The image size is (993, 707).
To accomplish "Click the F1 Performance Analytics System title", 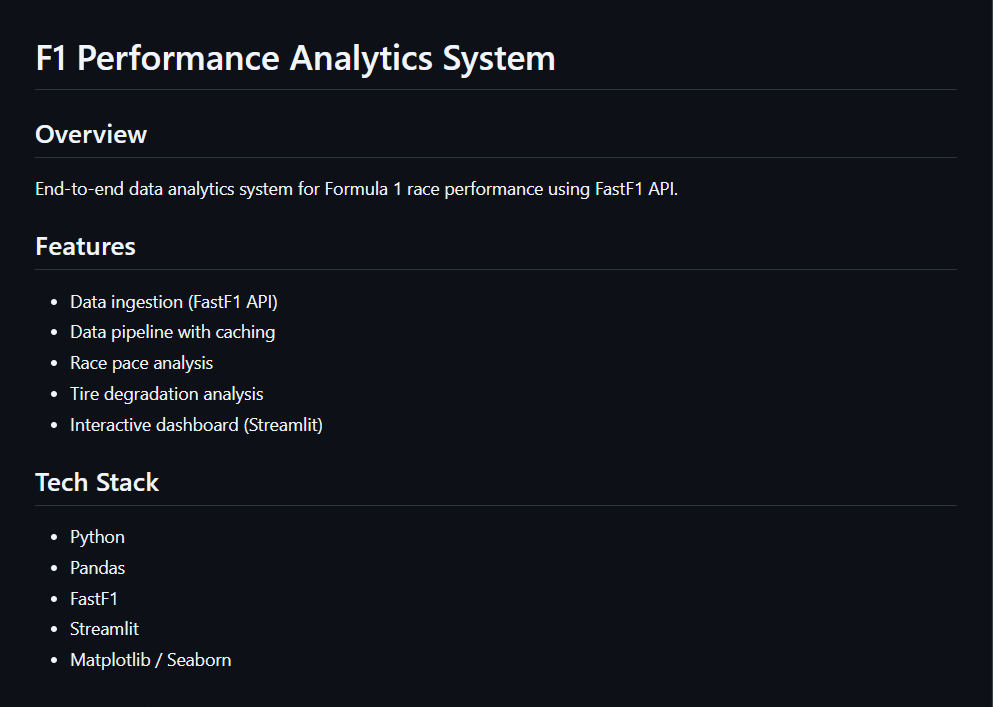I will pos(295,58).
